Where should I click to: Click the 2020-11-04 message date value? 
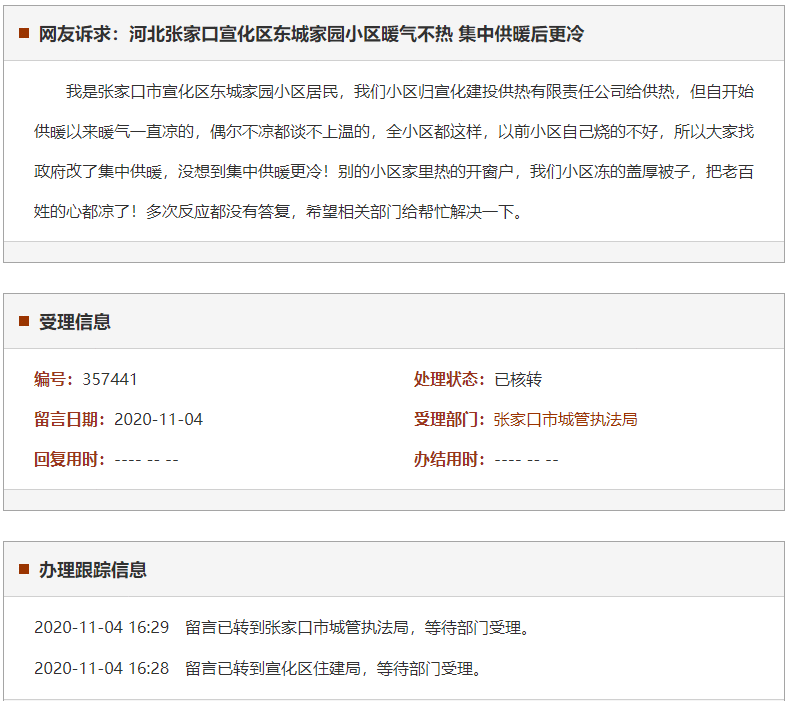(159, 420)
